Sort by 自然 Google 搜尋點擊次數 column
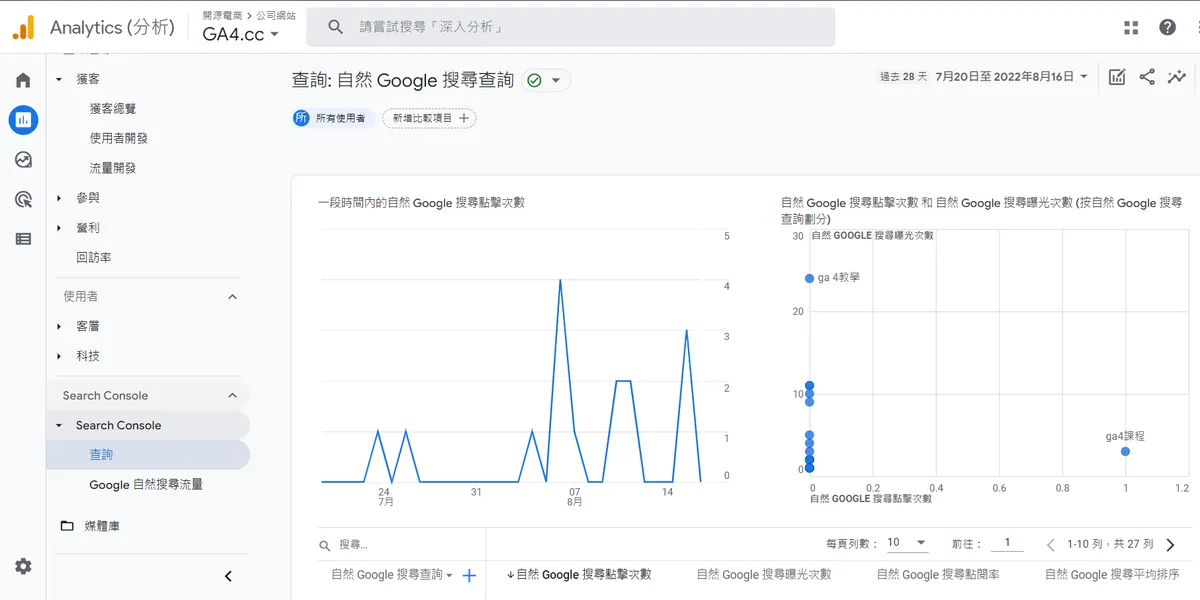Viewport: 1200px width, 600px height. tap(584, 575)
